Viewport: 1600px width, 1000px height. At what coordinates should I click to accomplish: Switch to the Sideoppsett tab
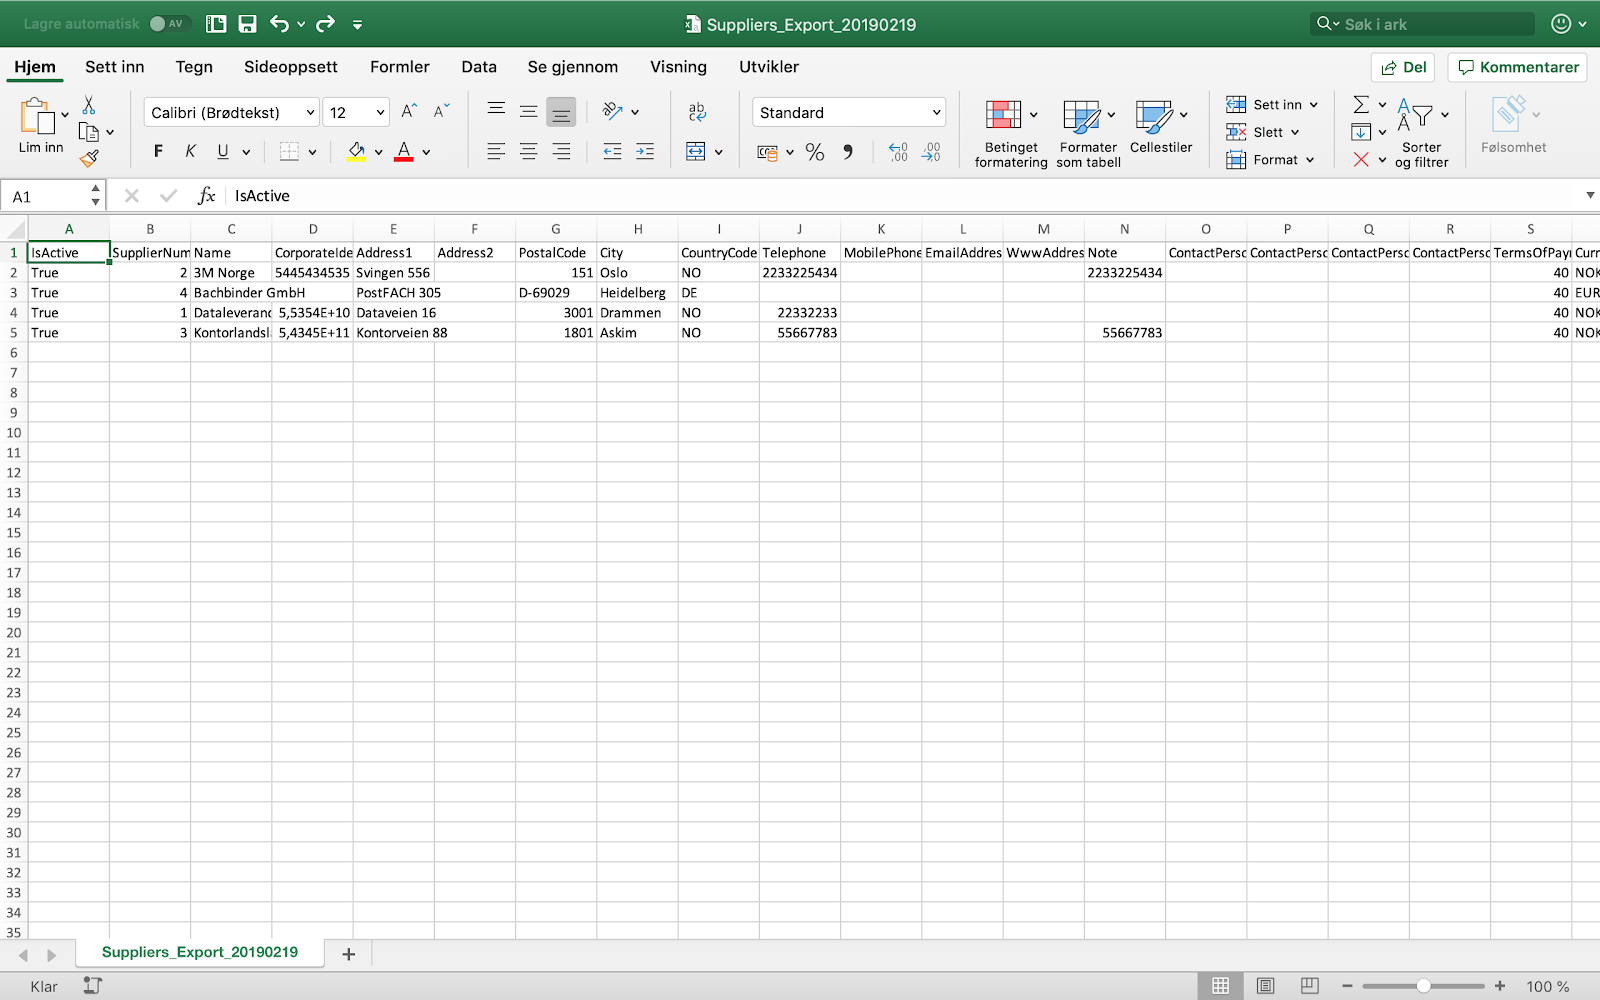(291, 67)
